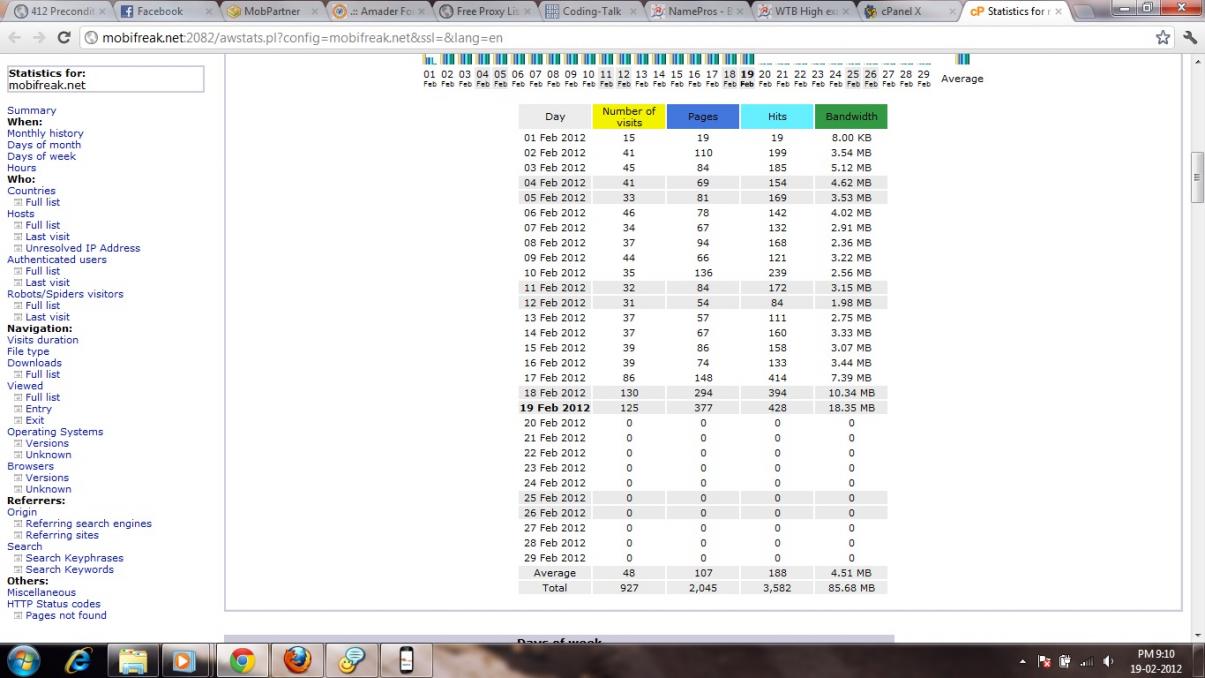Viewport: 1205px width, 678px height.
Task: Open the Countries link
Action: [x=31, y=191]
